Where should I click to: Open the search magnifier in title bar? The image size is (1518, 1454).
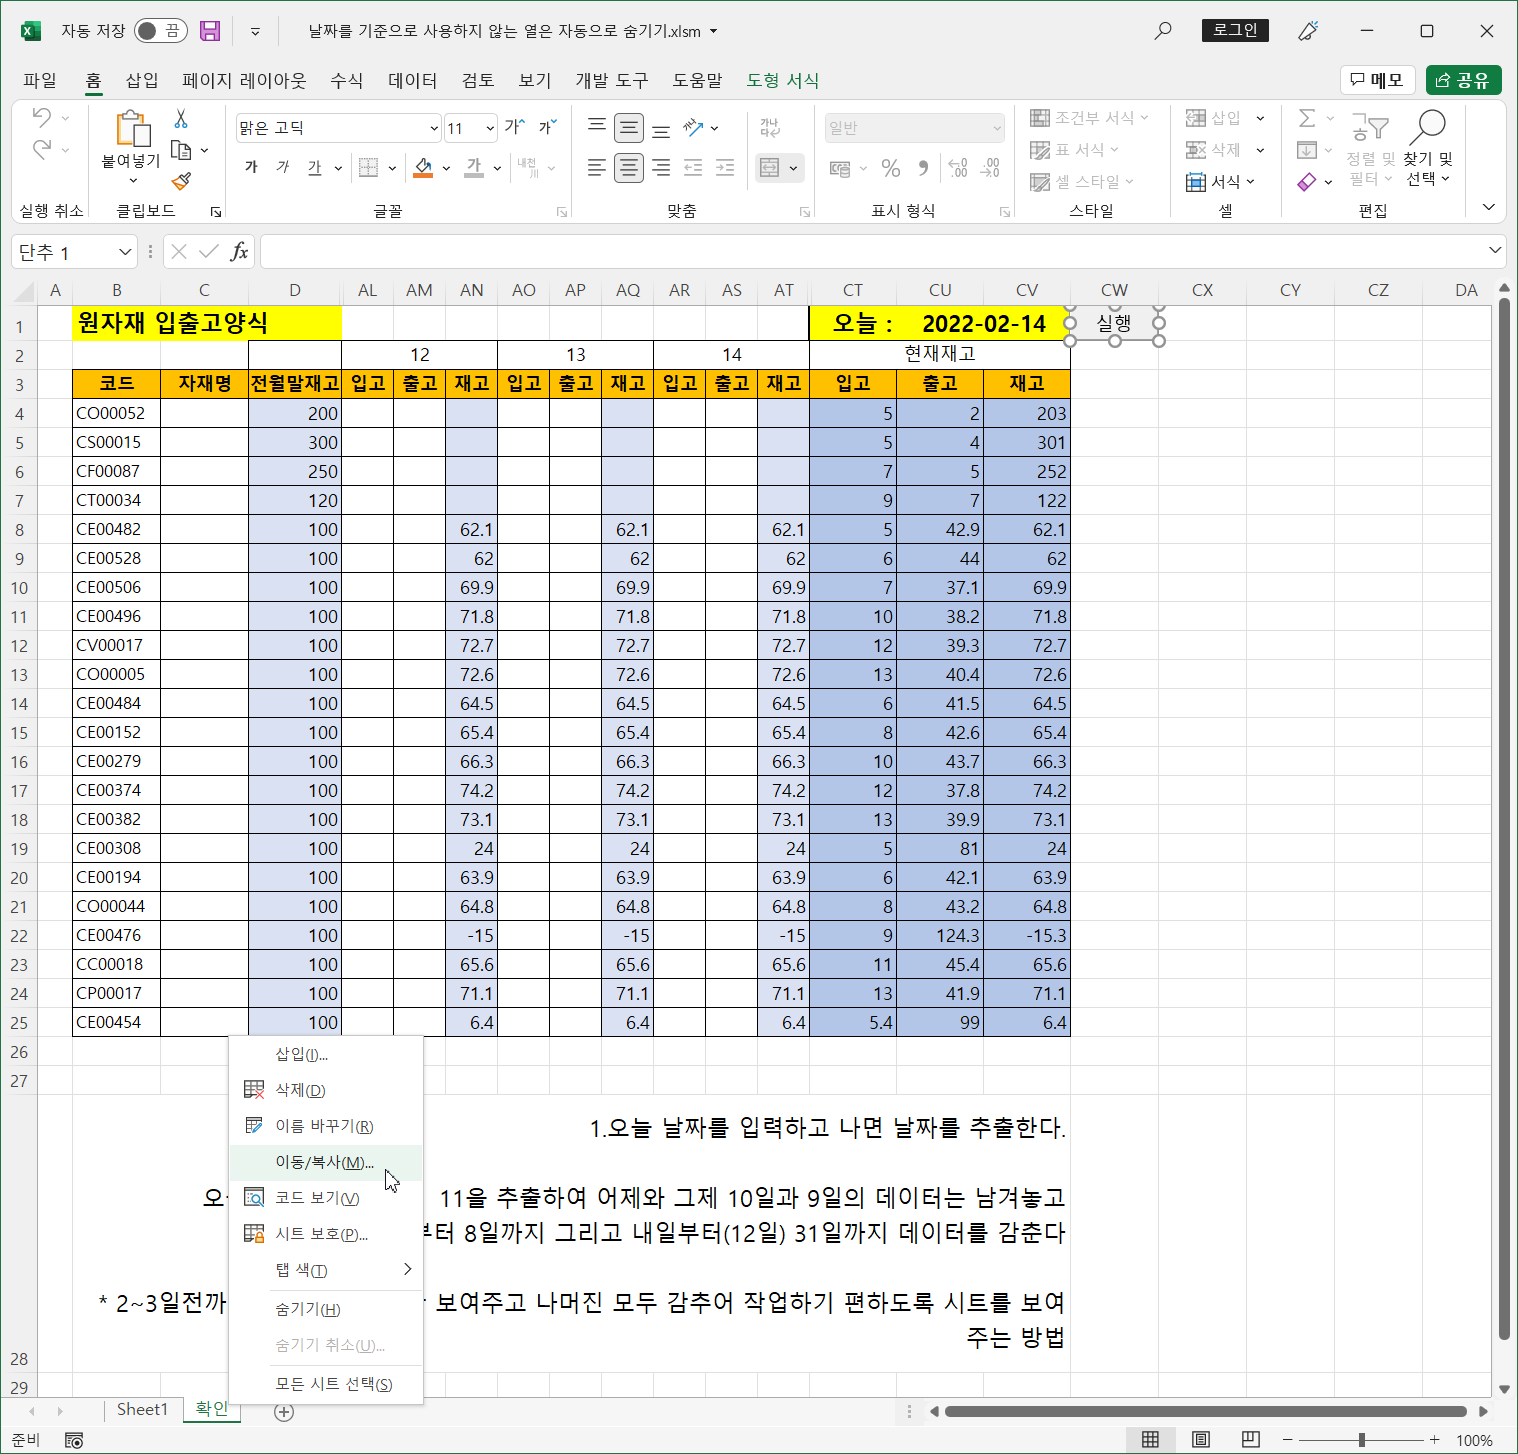coord(1162,31)
